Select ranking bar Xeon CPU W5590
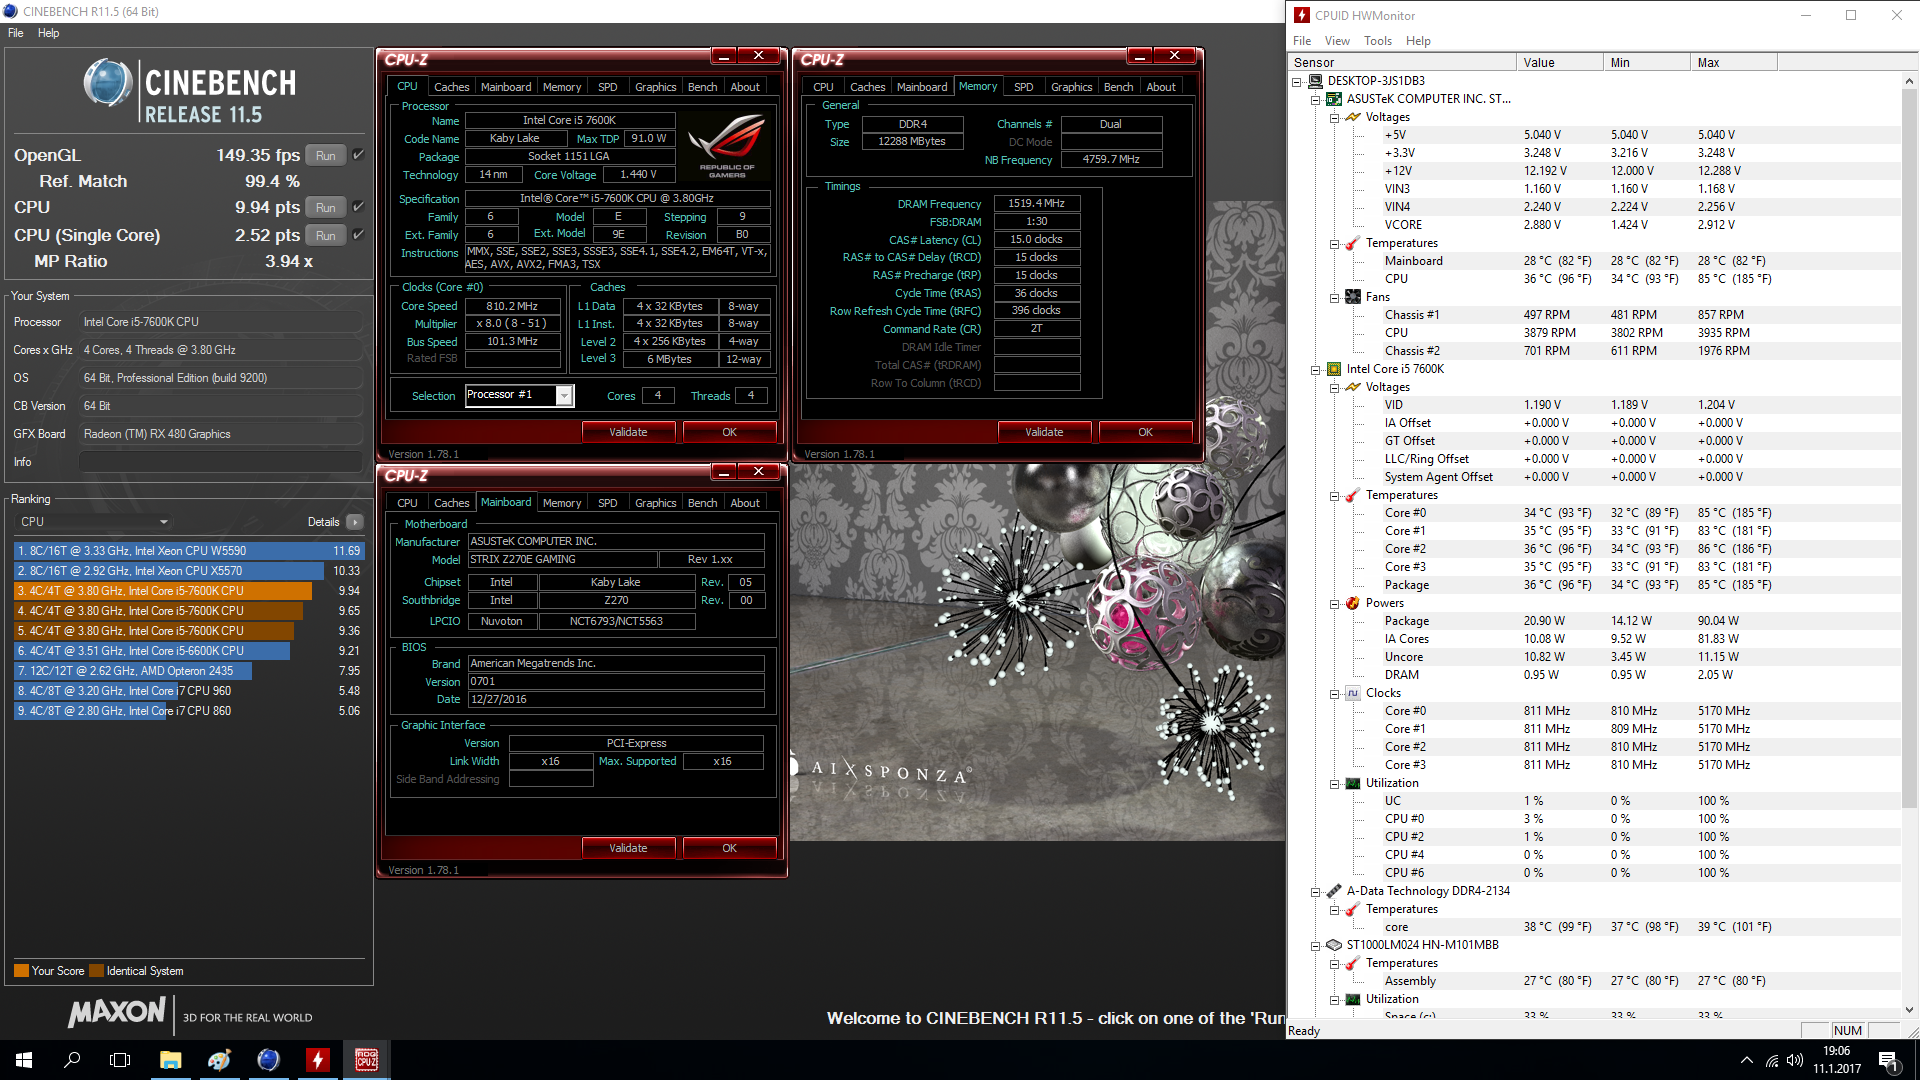This screenshot has width=1920, height=1080. 189,551
